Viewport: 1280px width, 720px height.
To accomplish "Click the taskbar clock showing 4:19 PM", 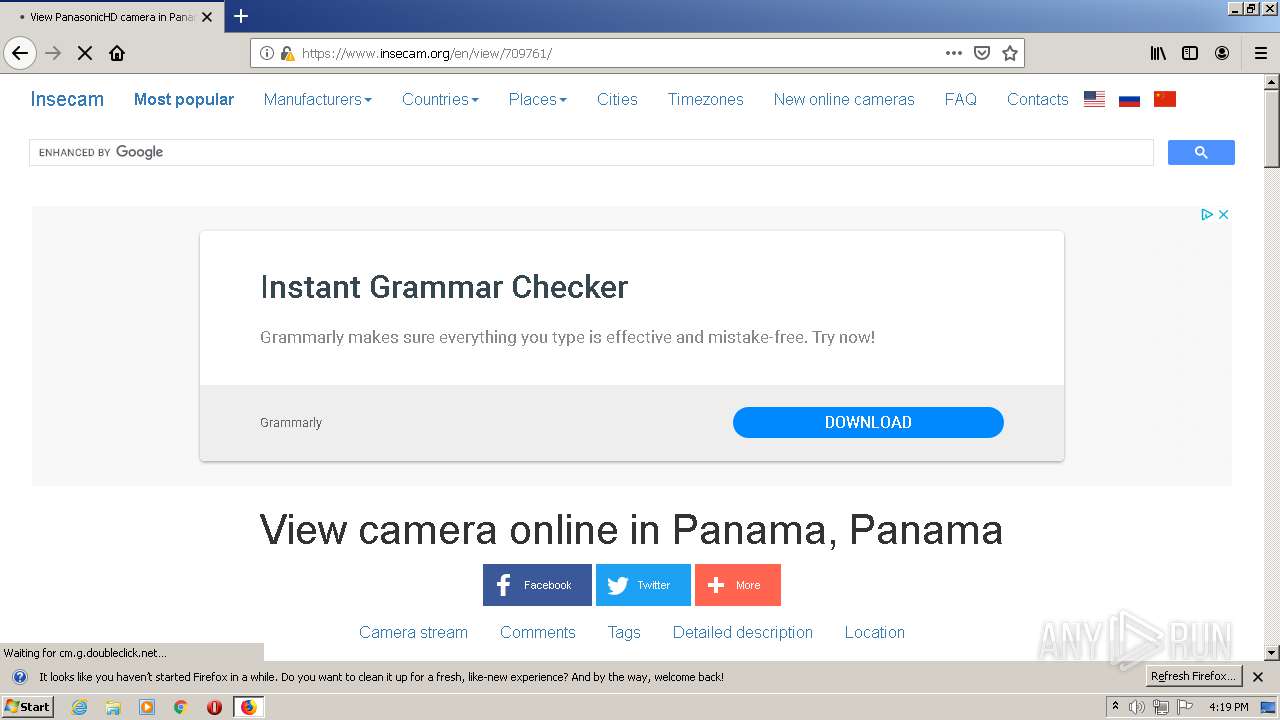I will tap(1228, 707).
